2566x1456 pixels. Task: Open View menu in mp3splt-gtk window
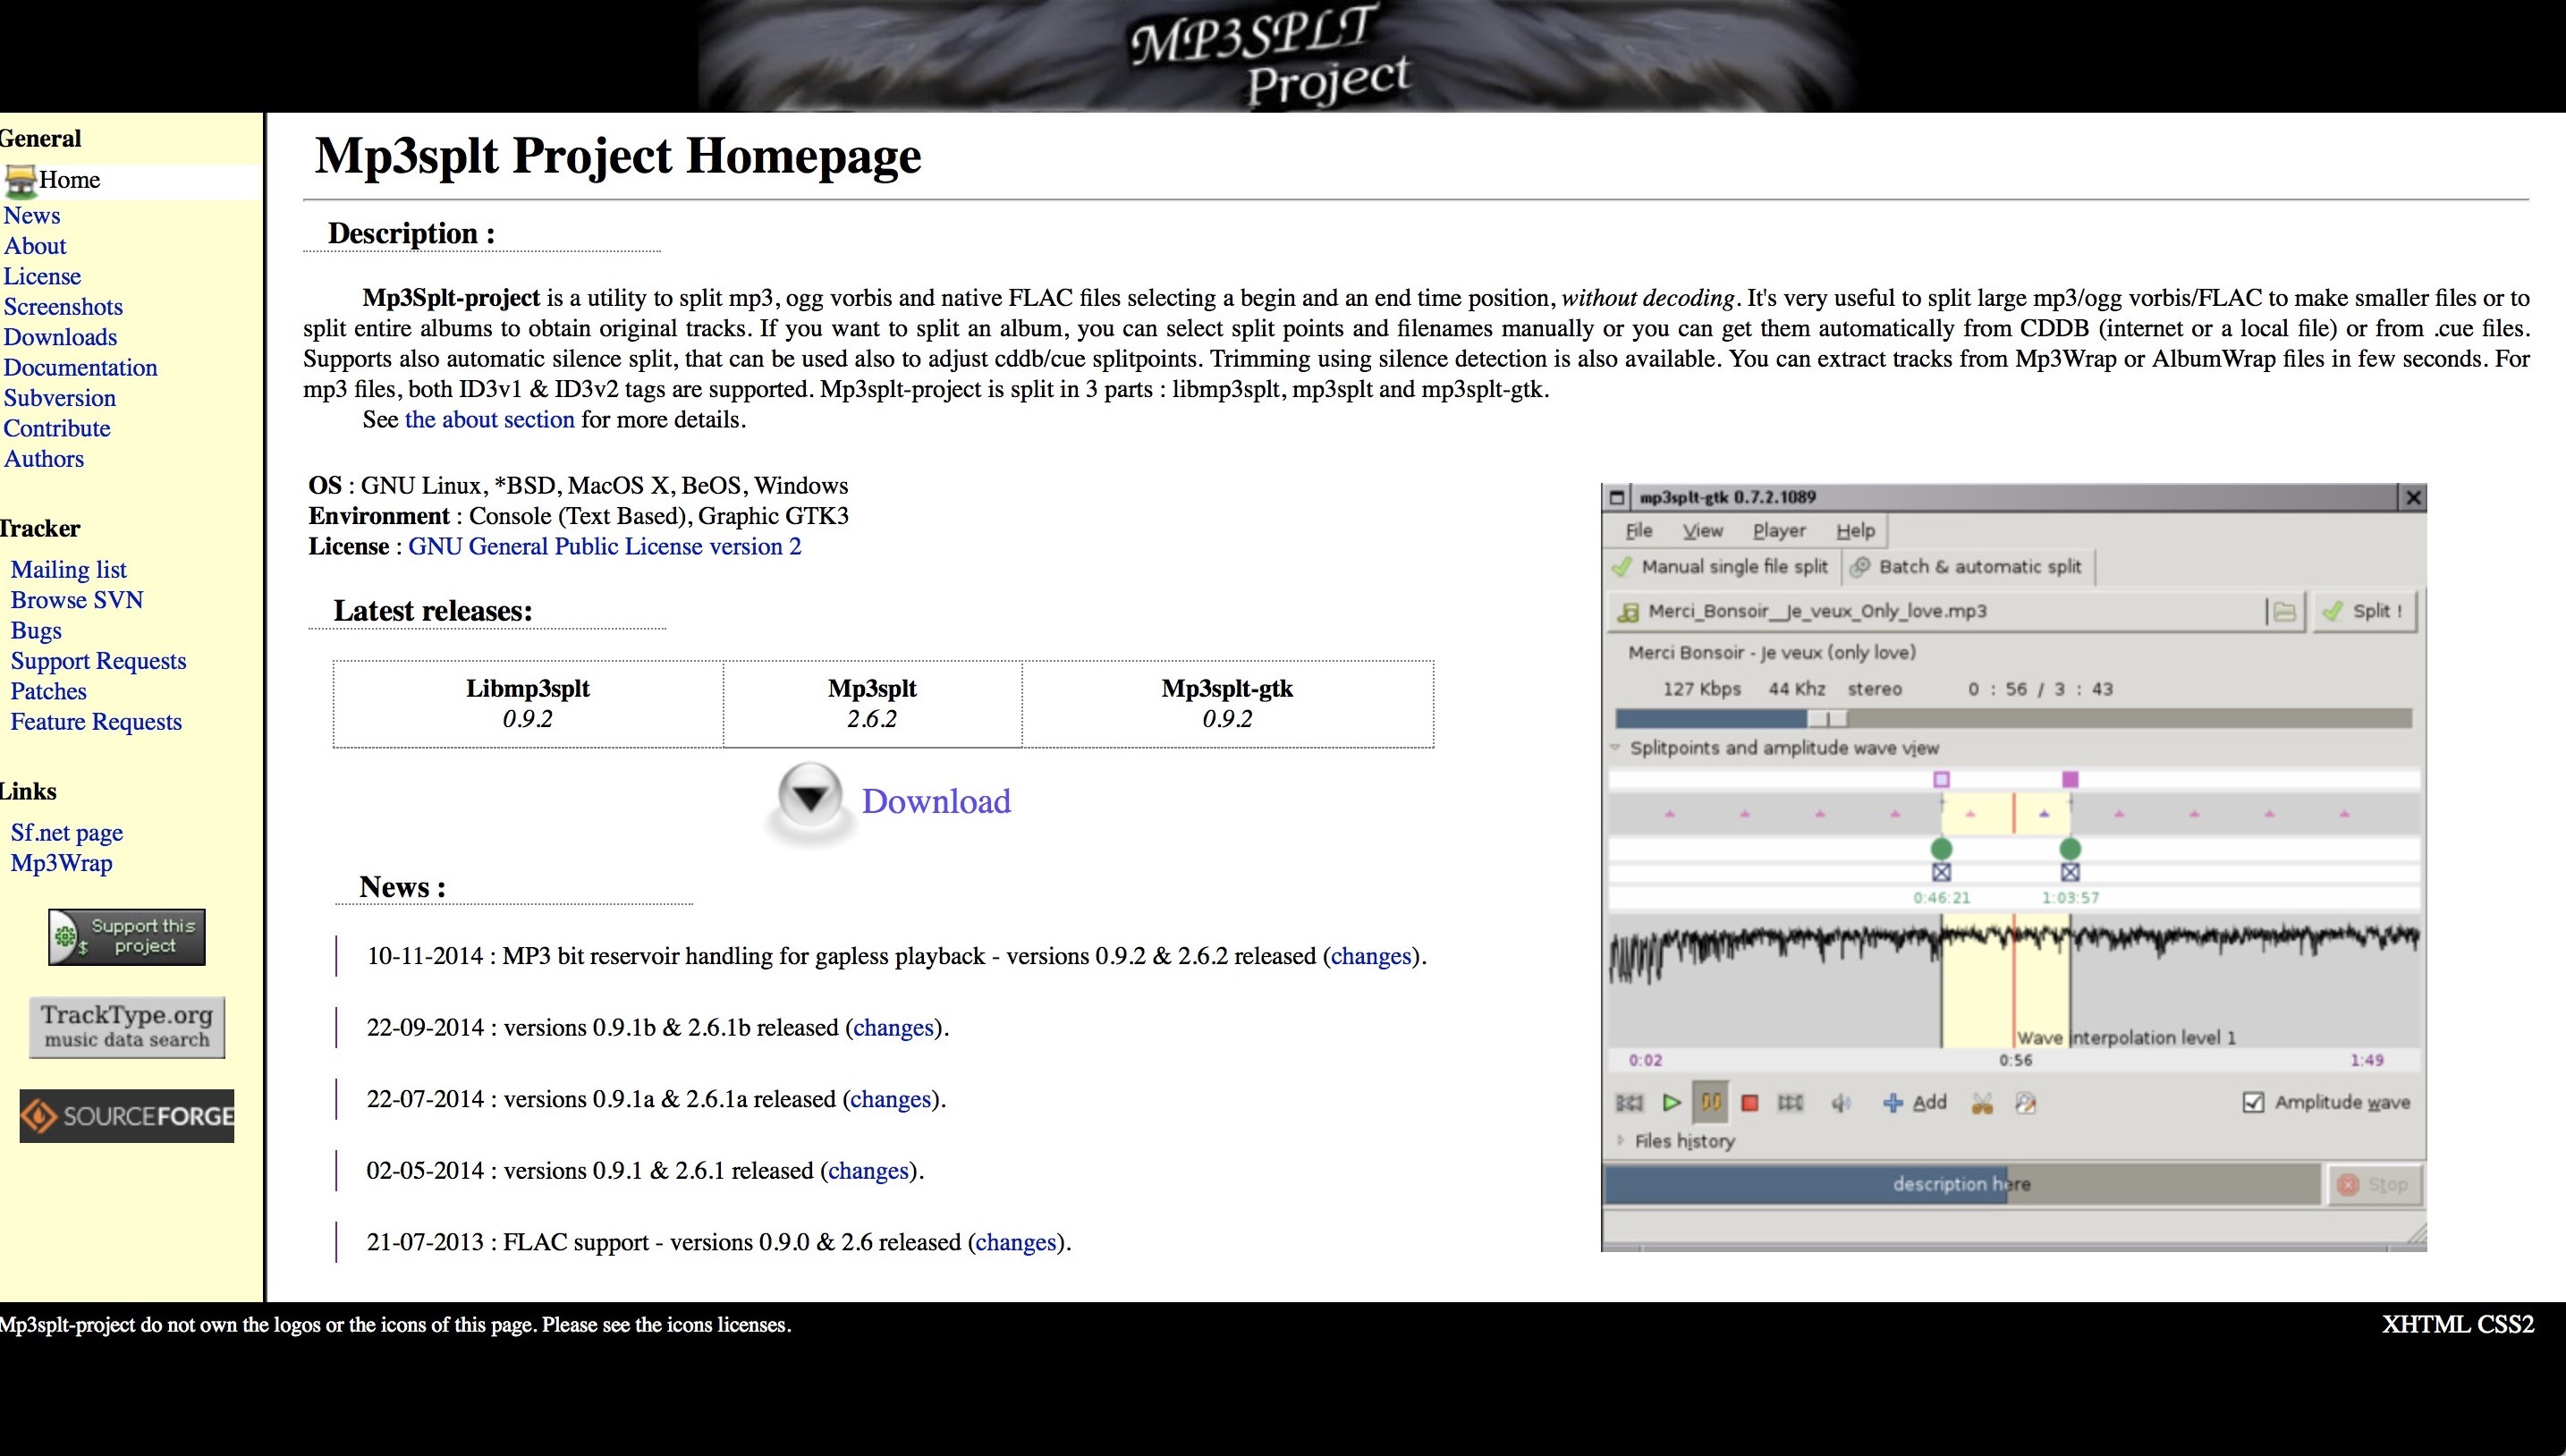point(1702,531)
